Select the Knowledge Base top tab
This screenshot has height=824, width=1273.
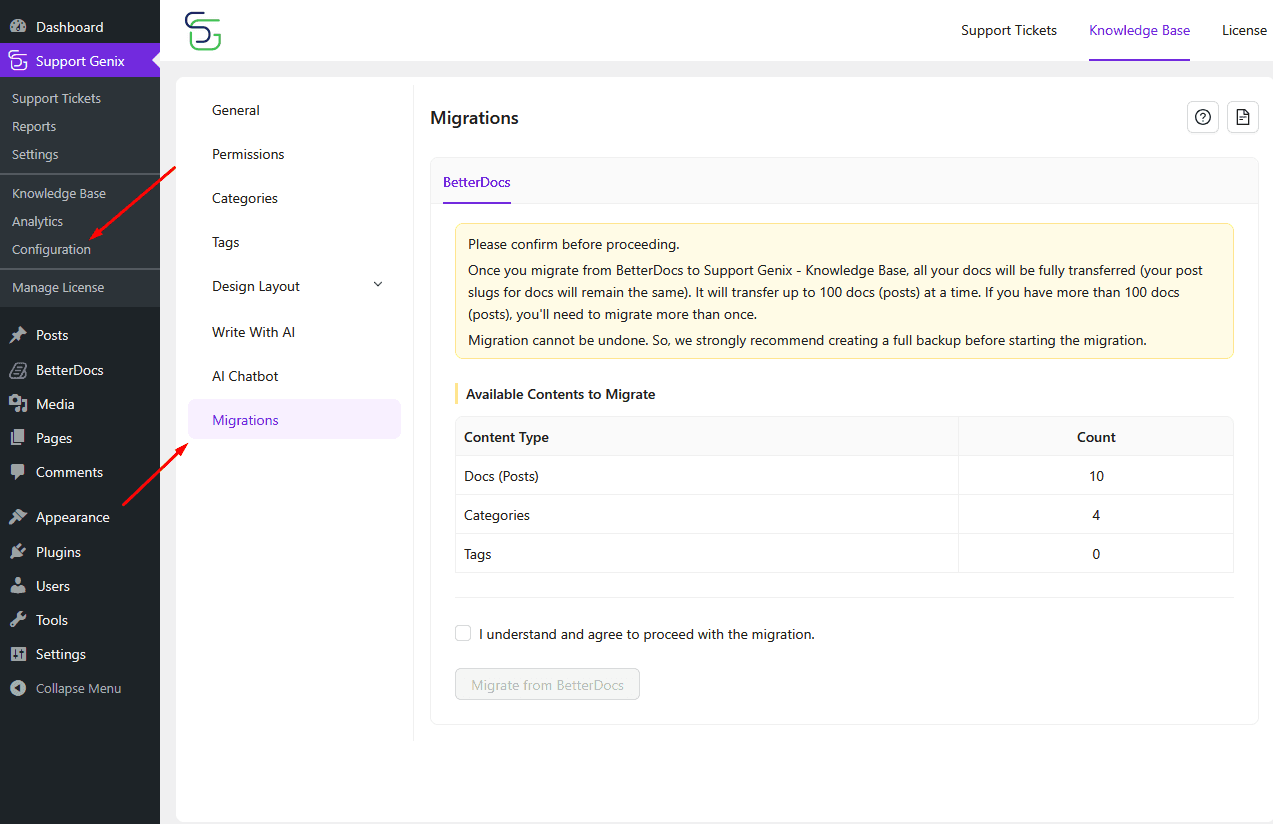click(x=1139, y=30)
